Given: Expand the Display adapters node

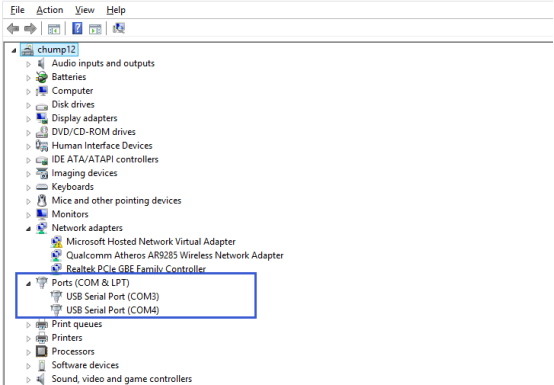Looking at the screenshot, I should tap(28, 119).
